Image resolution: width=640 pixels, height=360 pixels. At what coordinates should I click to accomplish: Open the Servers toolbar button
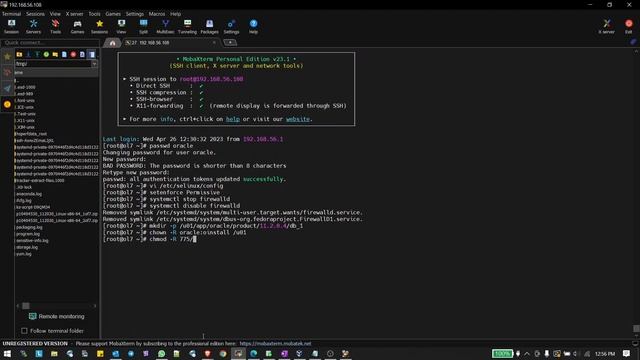pos(33,27)
